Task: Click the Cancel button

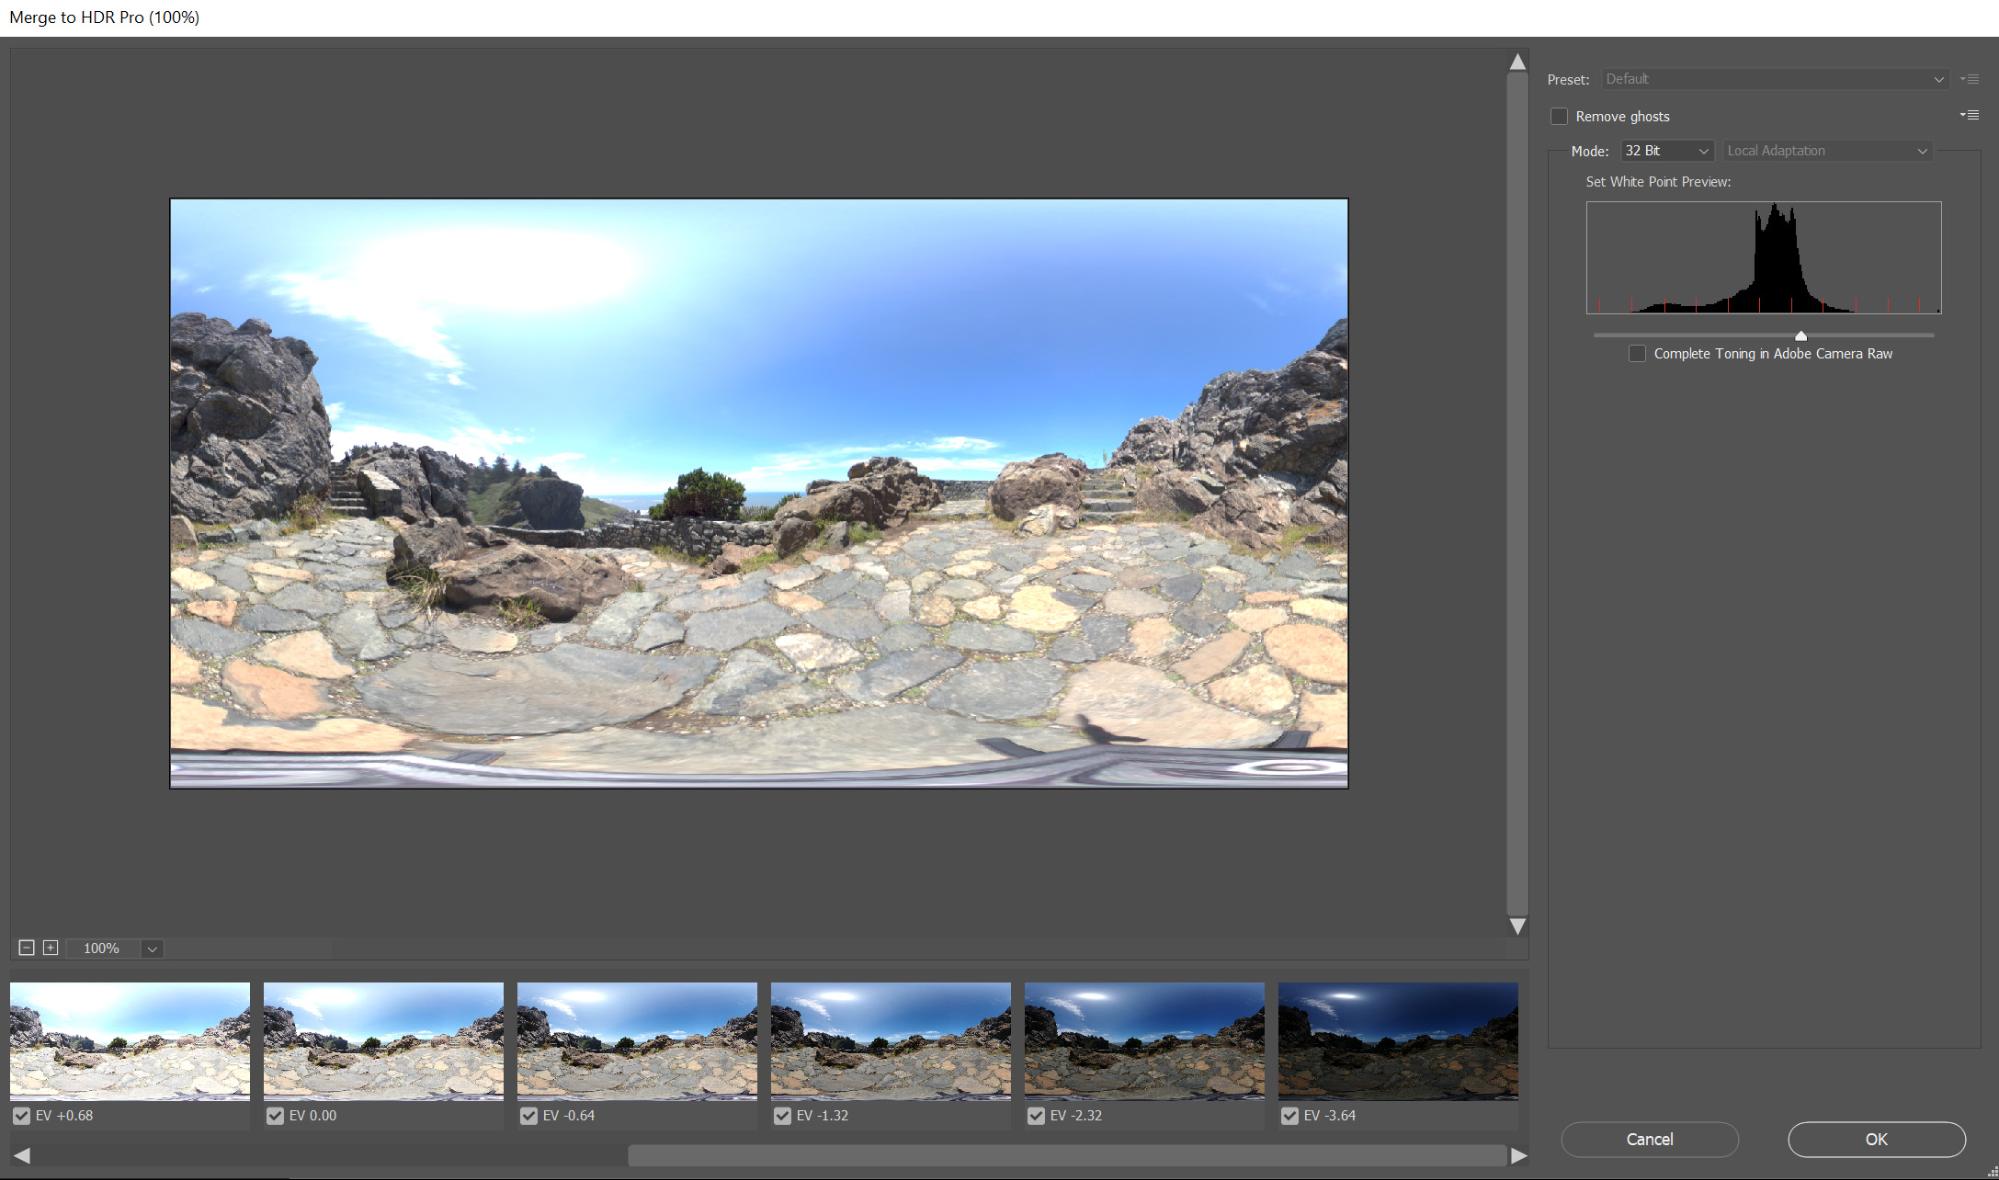Action: tap(1649, 1139)
